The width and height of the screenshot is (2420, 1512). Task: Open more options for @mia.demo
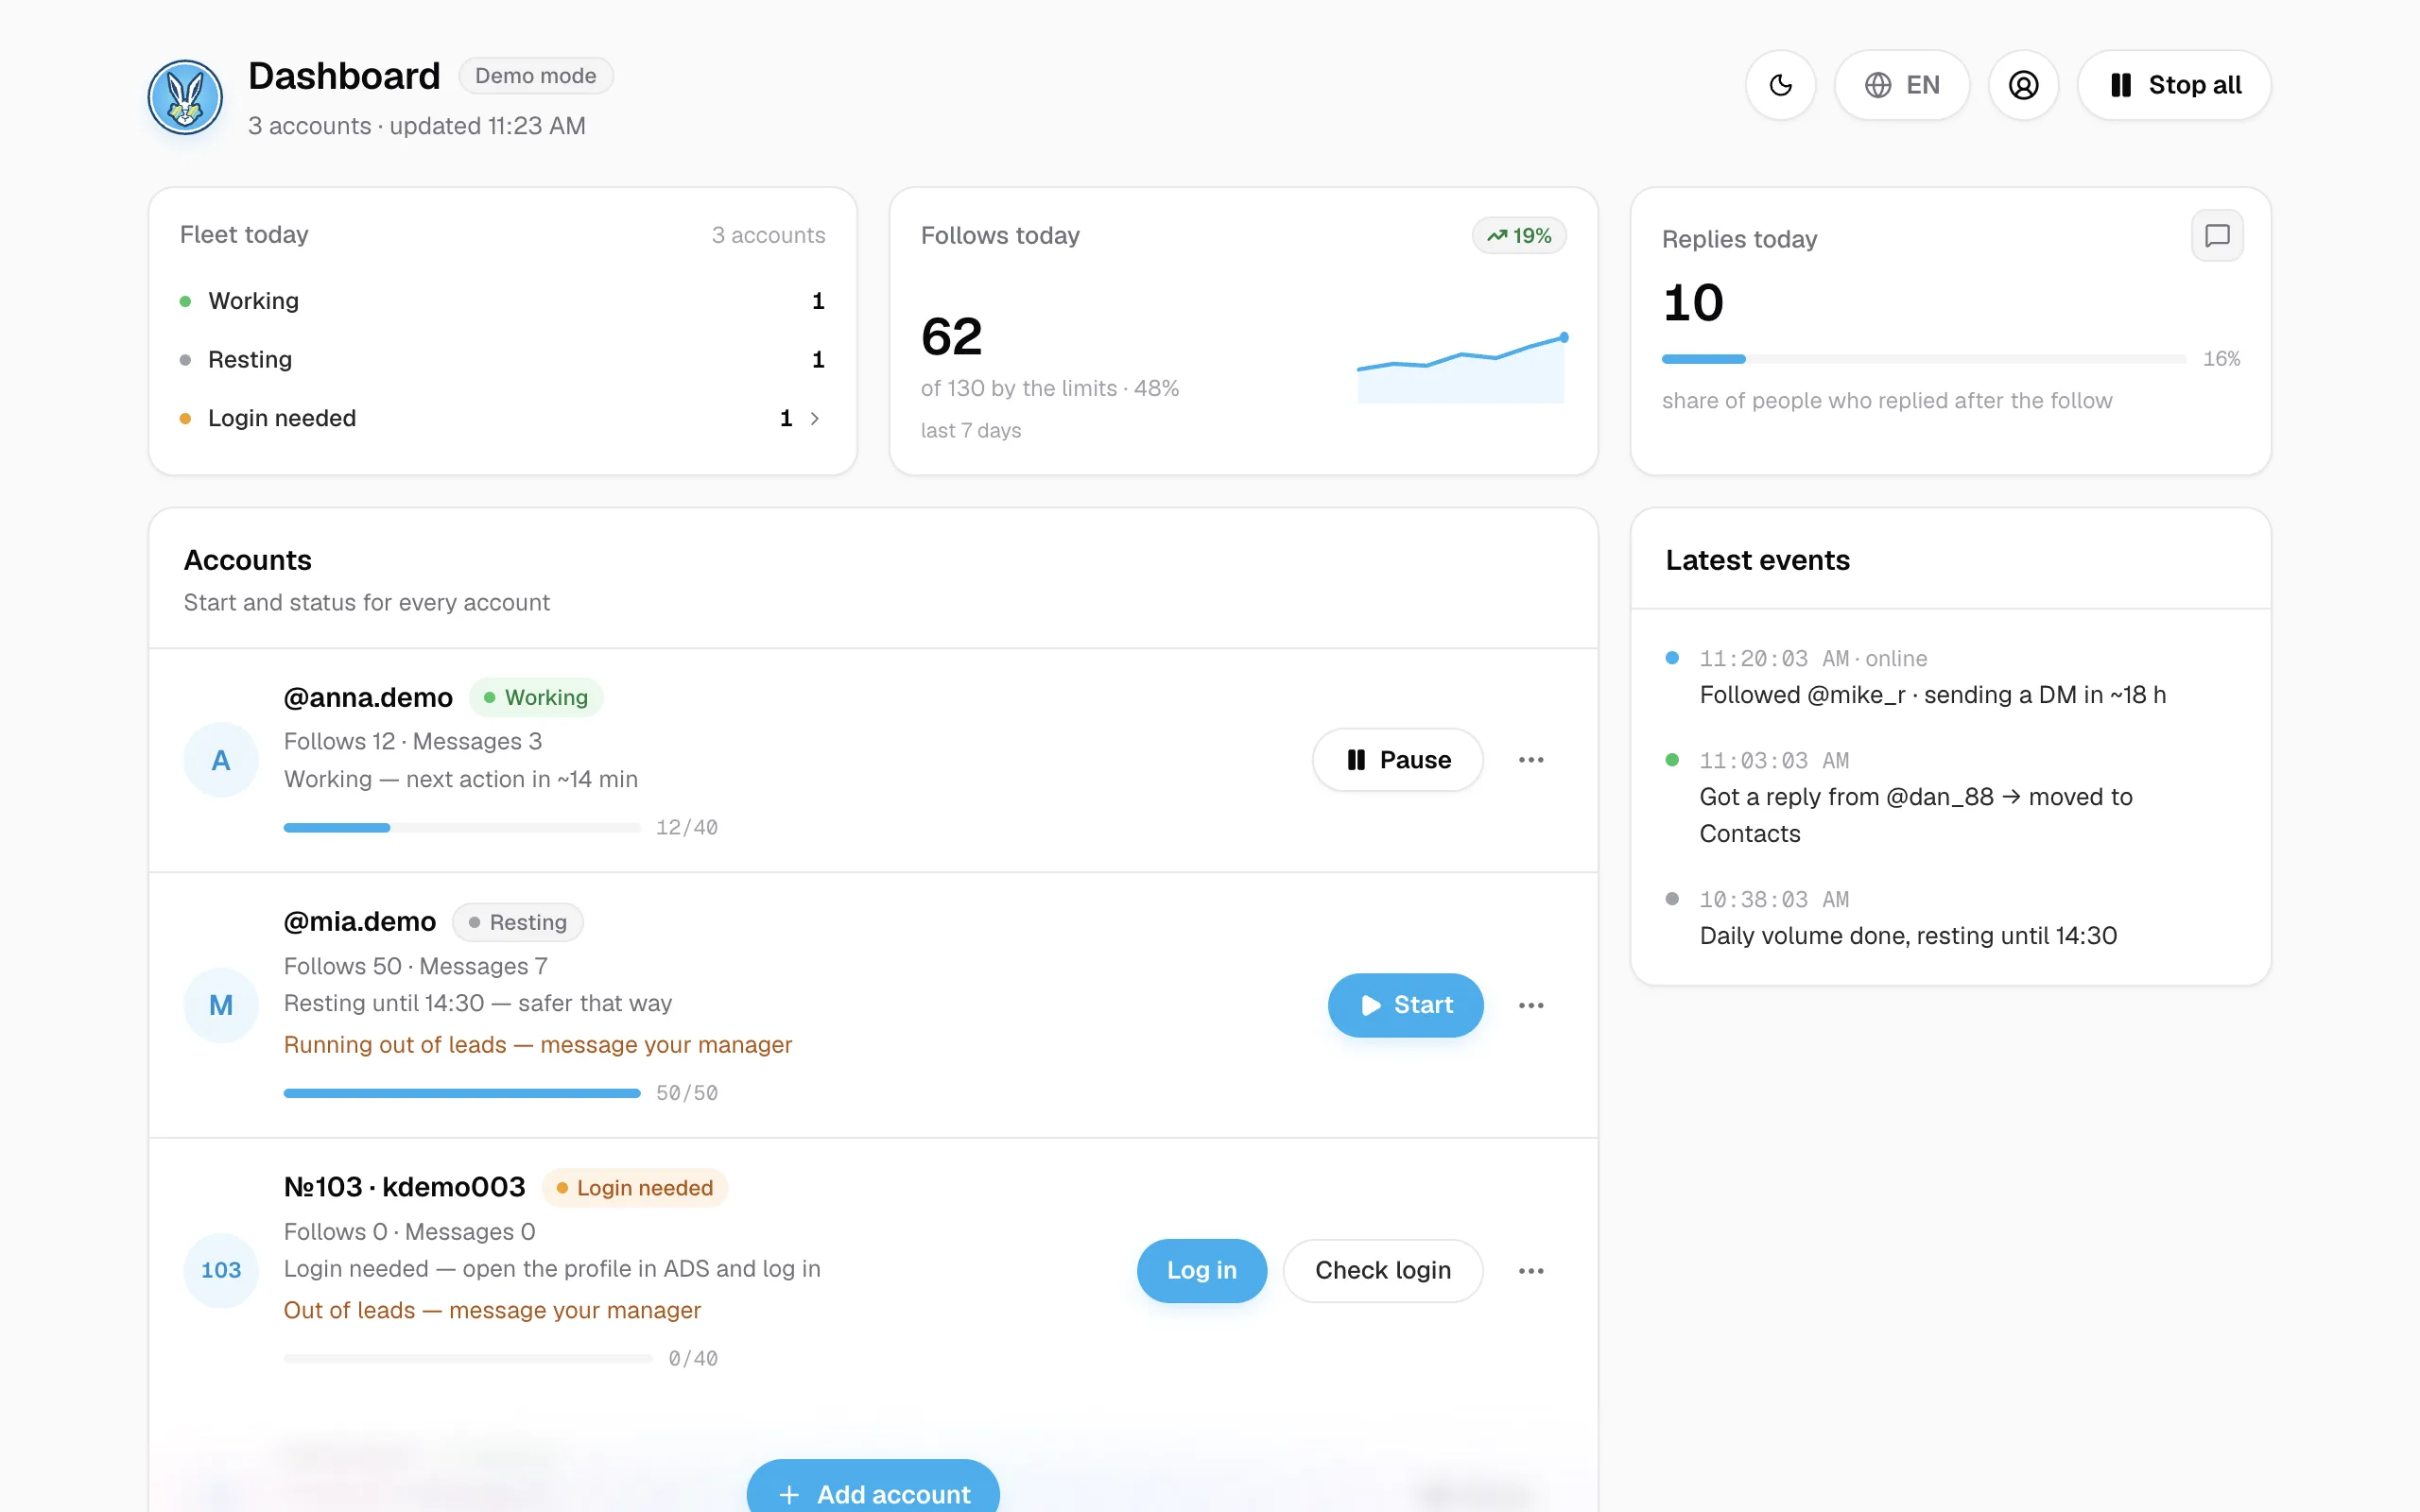coord(1531,1005)
